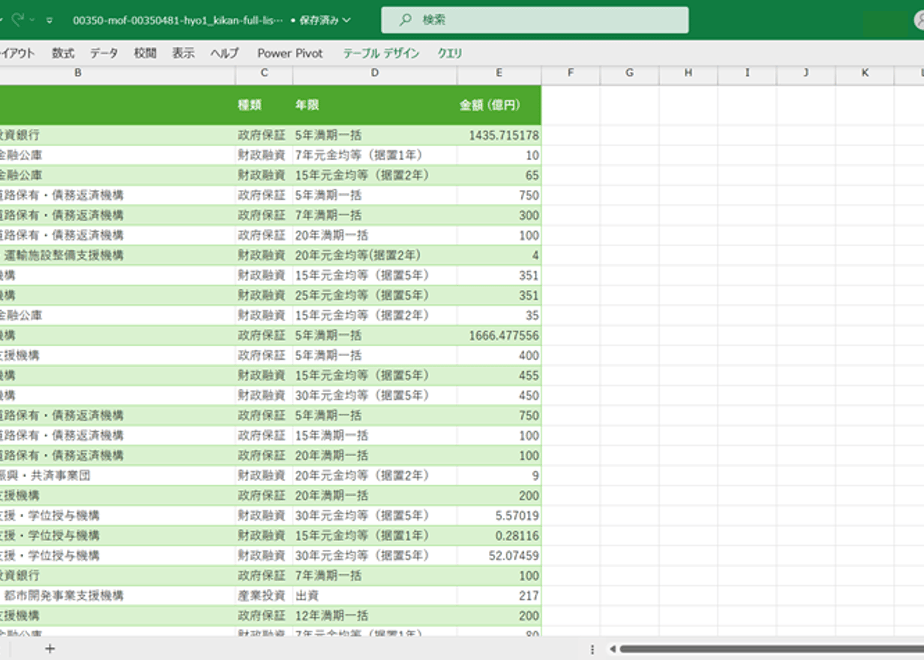Switch to the 校閲 tab
Viewport: 924px width, 660px height.
pos(145,53)
